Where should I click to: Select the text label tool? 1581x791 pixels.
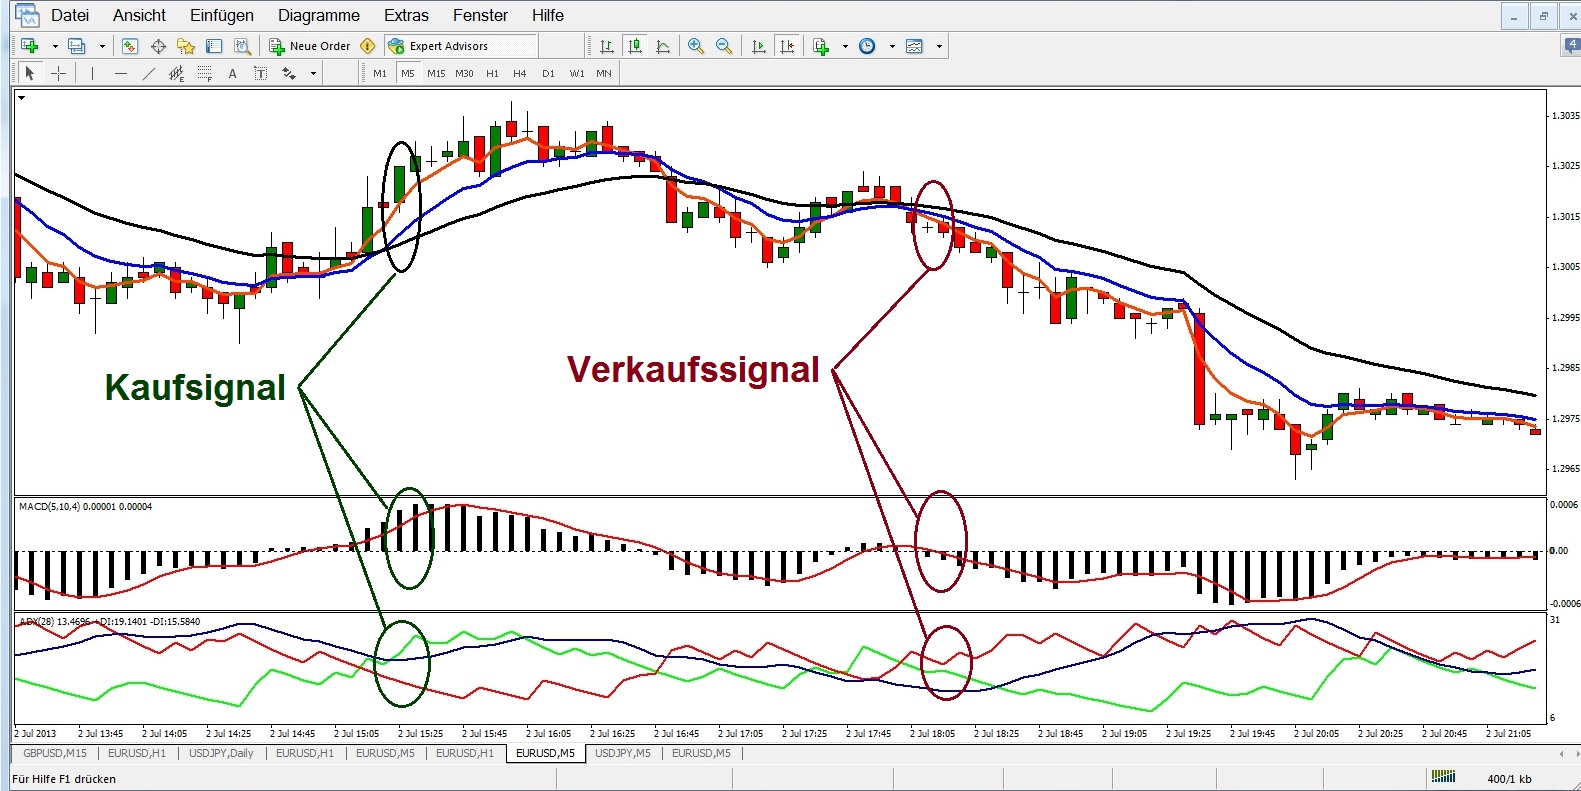pyautogui.click(x=261, y=73)
